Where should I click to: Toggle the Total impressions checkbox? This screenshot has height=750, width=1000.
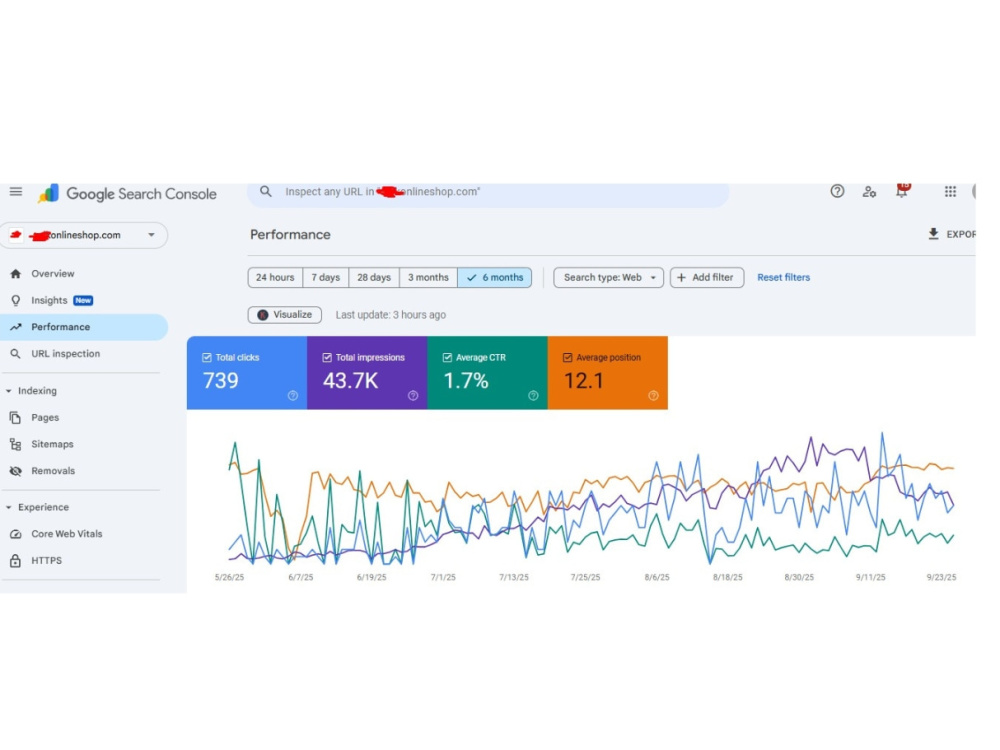point(327,358)
